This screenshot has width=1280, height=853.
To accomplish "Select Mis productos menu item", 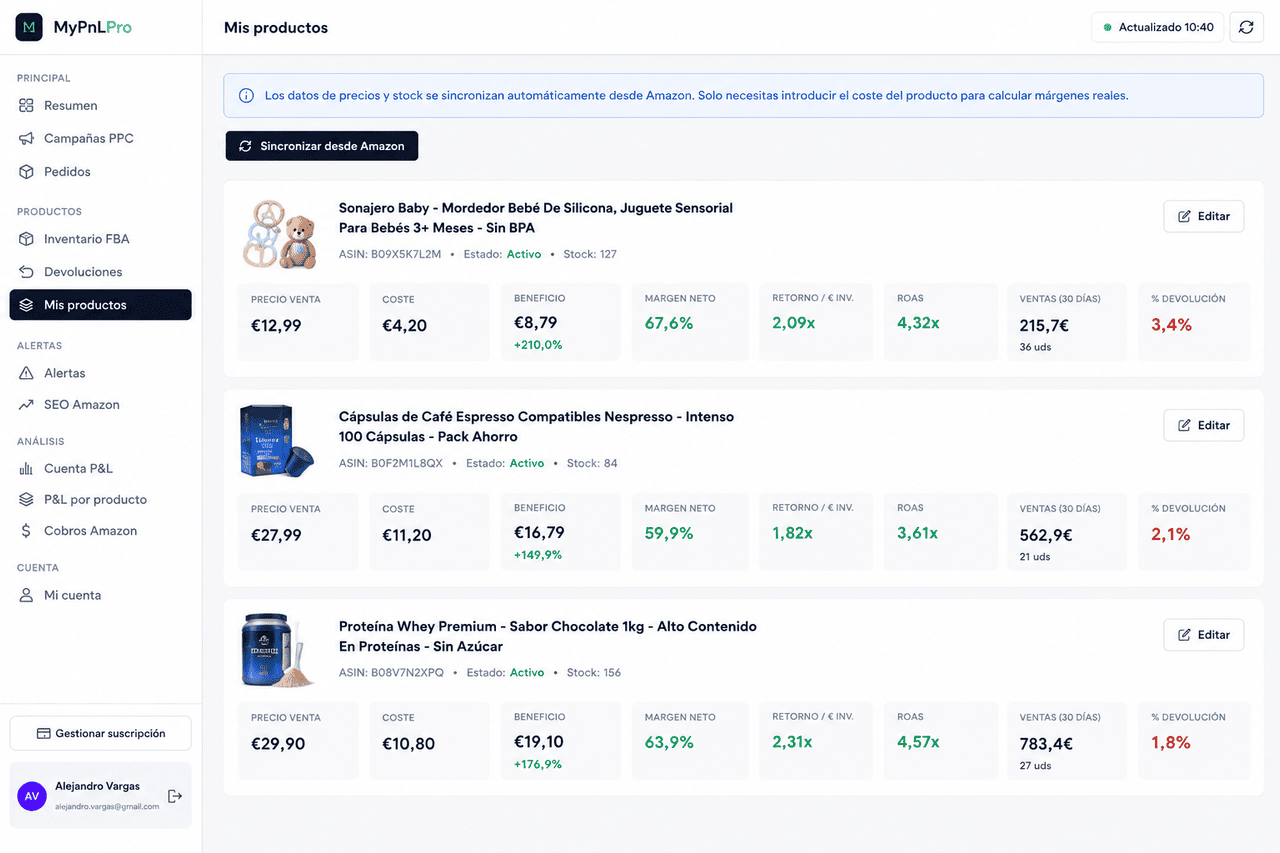I will (x=100, y=305).
